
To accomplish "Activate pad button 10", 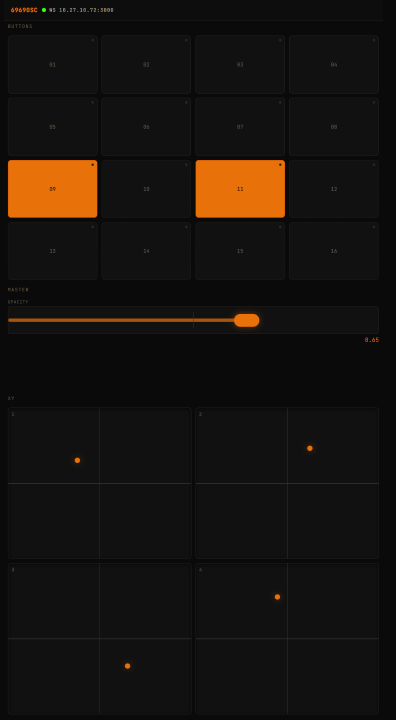I will click(146, 189).
